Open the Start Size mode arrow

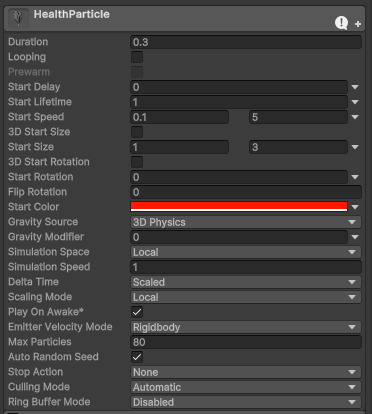coord(355,147)
